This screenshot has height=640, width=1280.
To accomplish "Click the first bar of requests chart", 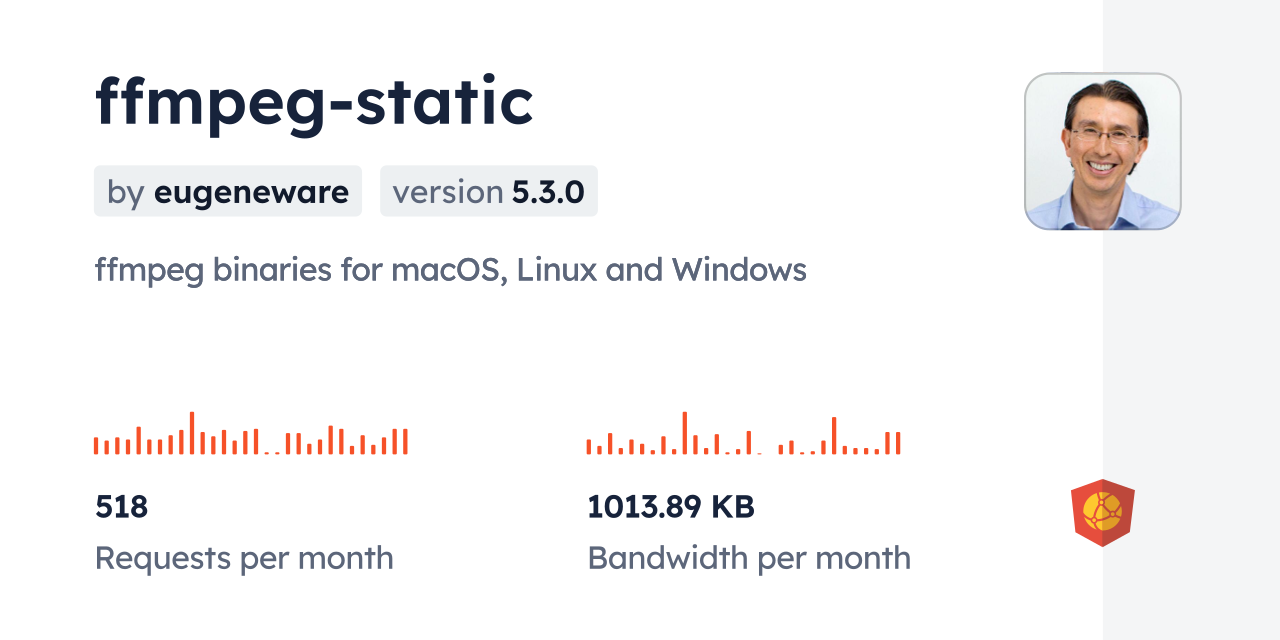I will pyautogui.click(x=96, y=446).
